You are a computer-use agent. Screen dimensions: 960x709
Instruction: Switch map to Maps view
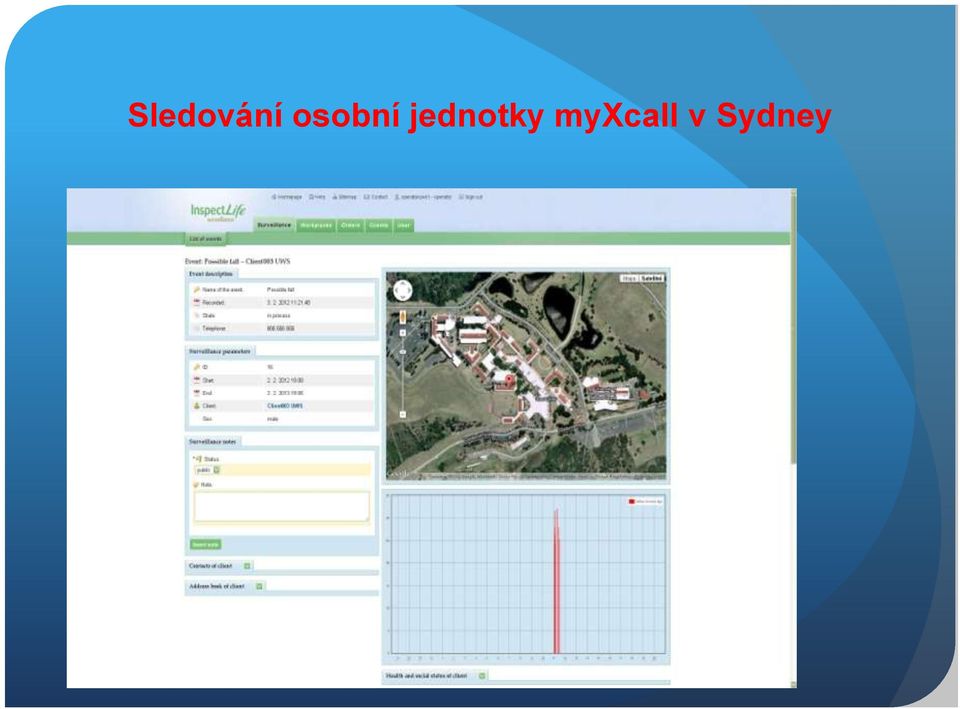629,279
